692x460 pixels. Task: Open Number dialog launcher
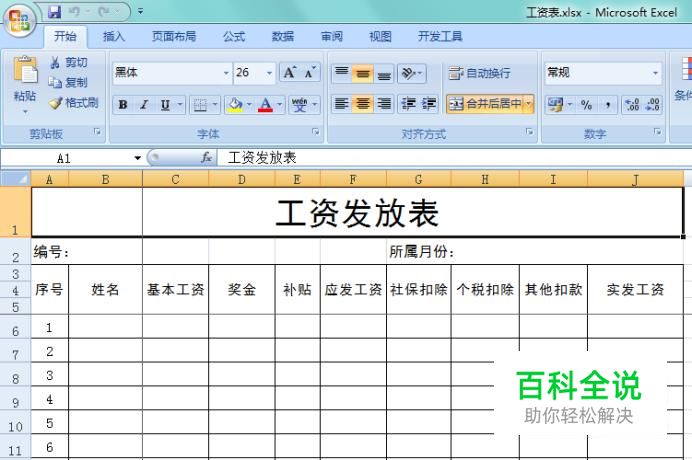pos(657,132)
